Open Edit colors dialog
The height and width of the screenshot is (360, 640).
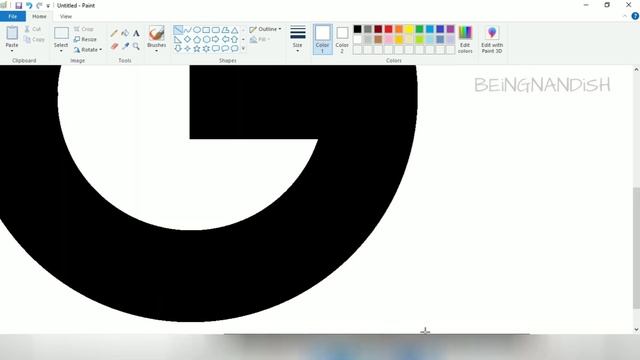[x=465, y=39]
